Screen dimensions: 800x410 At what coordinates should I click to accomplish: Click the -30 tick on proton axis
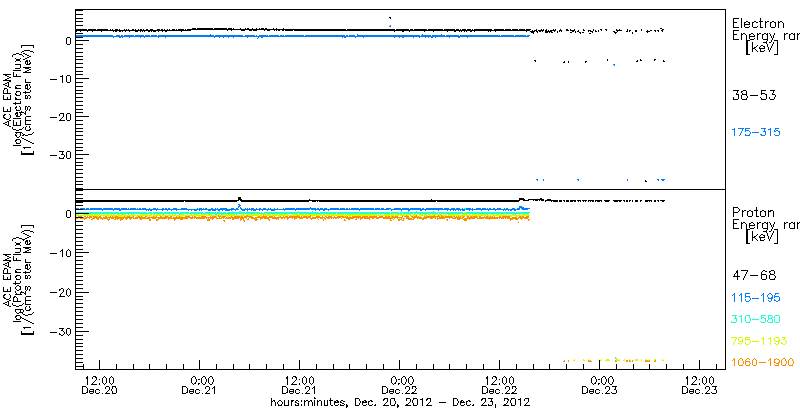(60, 331)
